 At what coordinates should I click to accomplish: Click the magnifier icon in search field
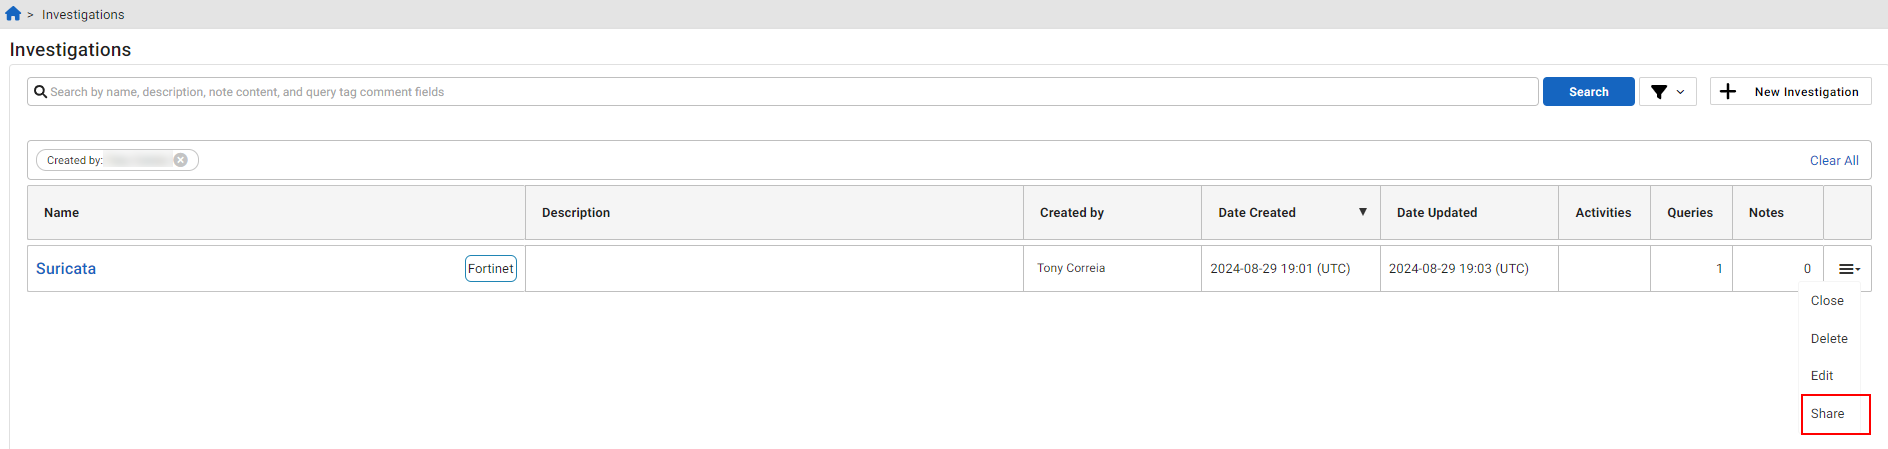tap(40, 92)
